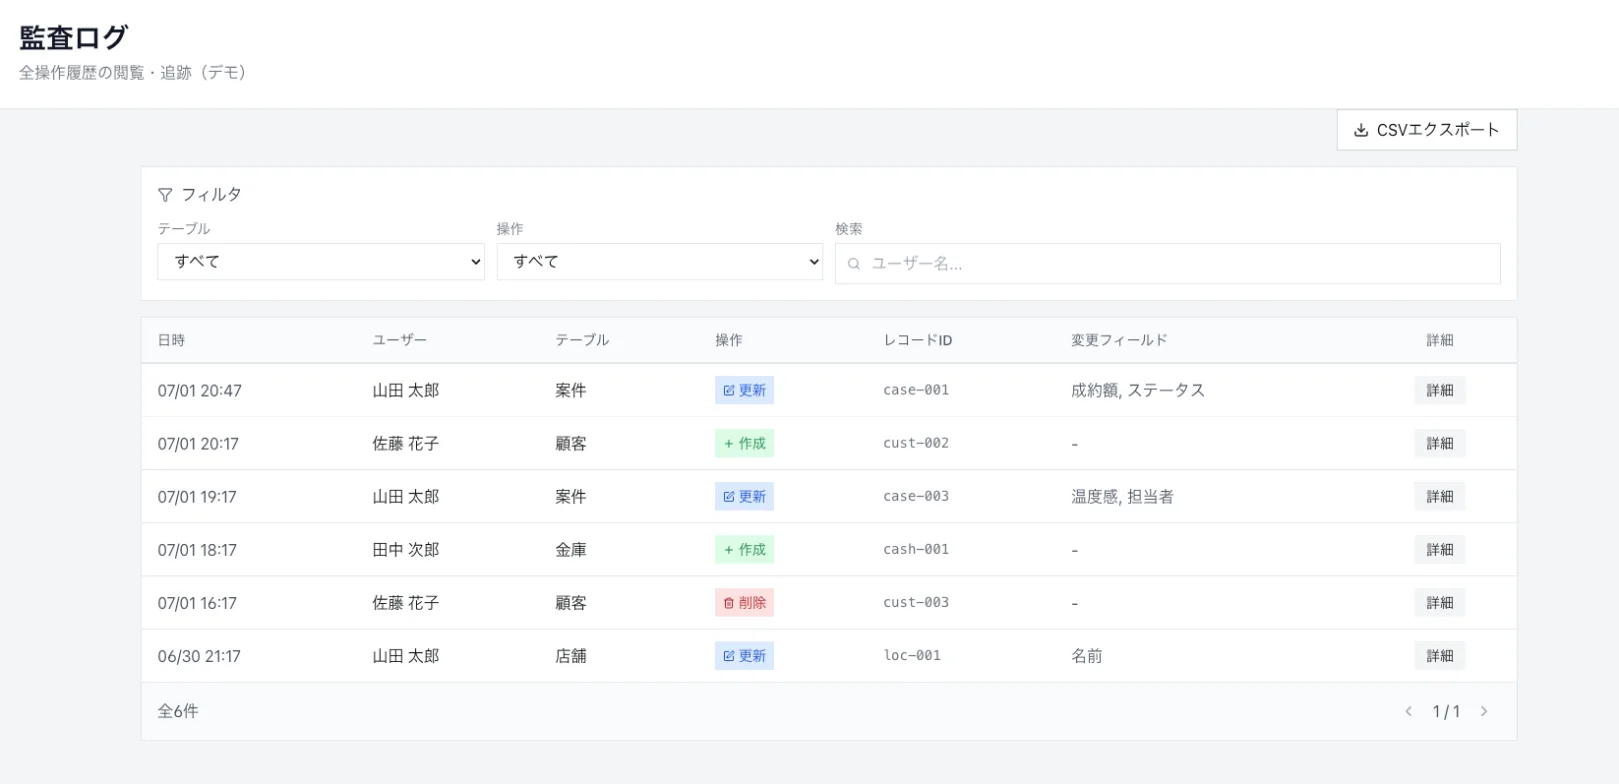Viewport: 1619px width, 784px height.
Task: Click record ID case-003
Action: click(x=916, y=496)
